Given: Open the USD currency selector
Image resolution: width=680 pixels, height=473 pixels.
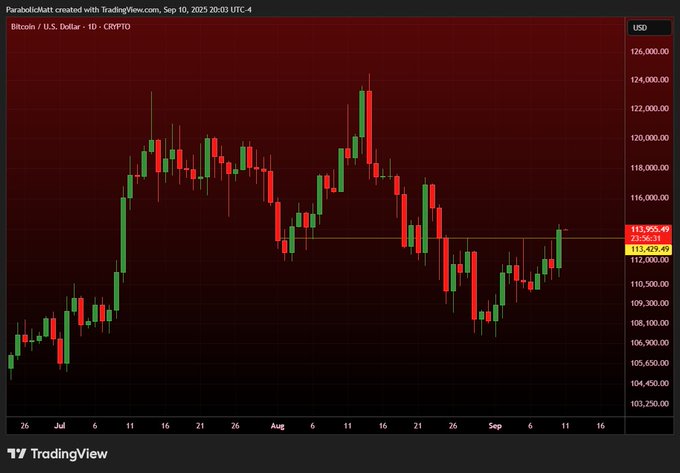Looking at the screenshot, I should coord(639,27).
